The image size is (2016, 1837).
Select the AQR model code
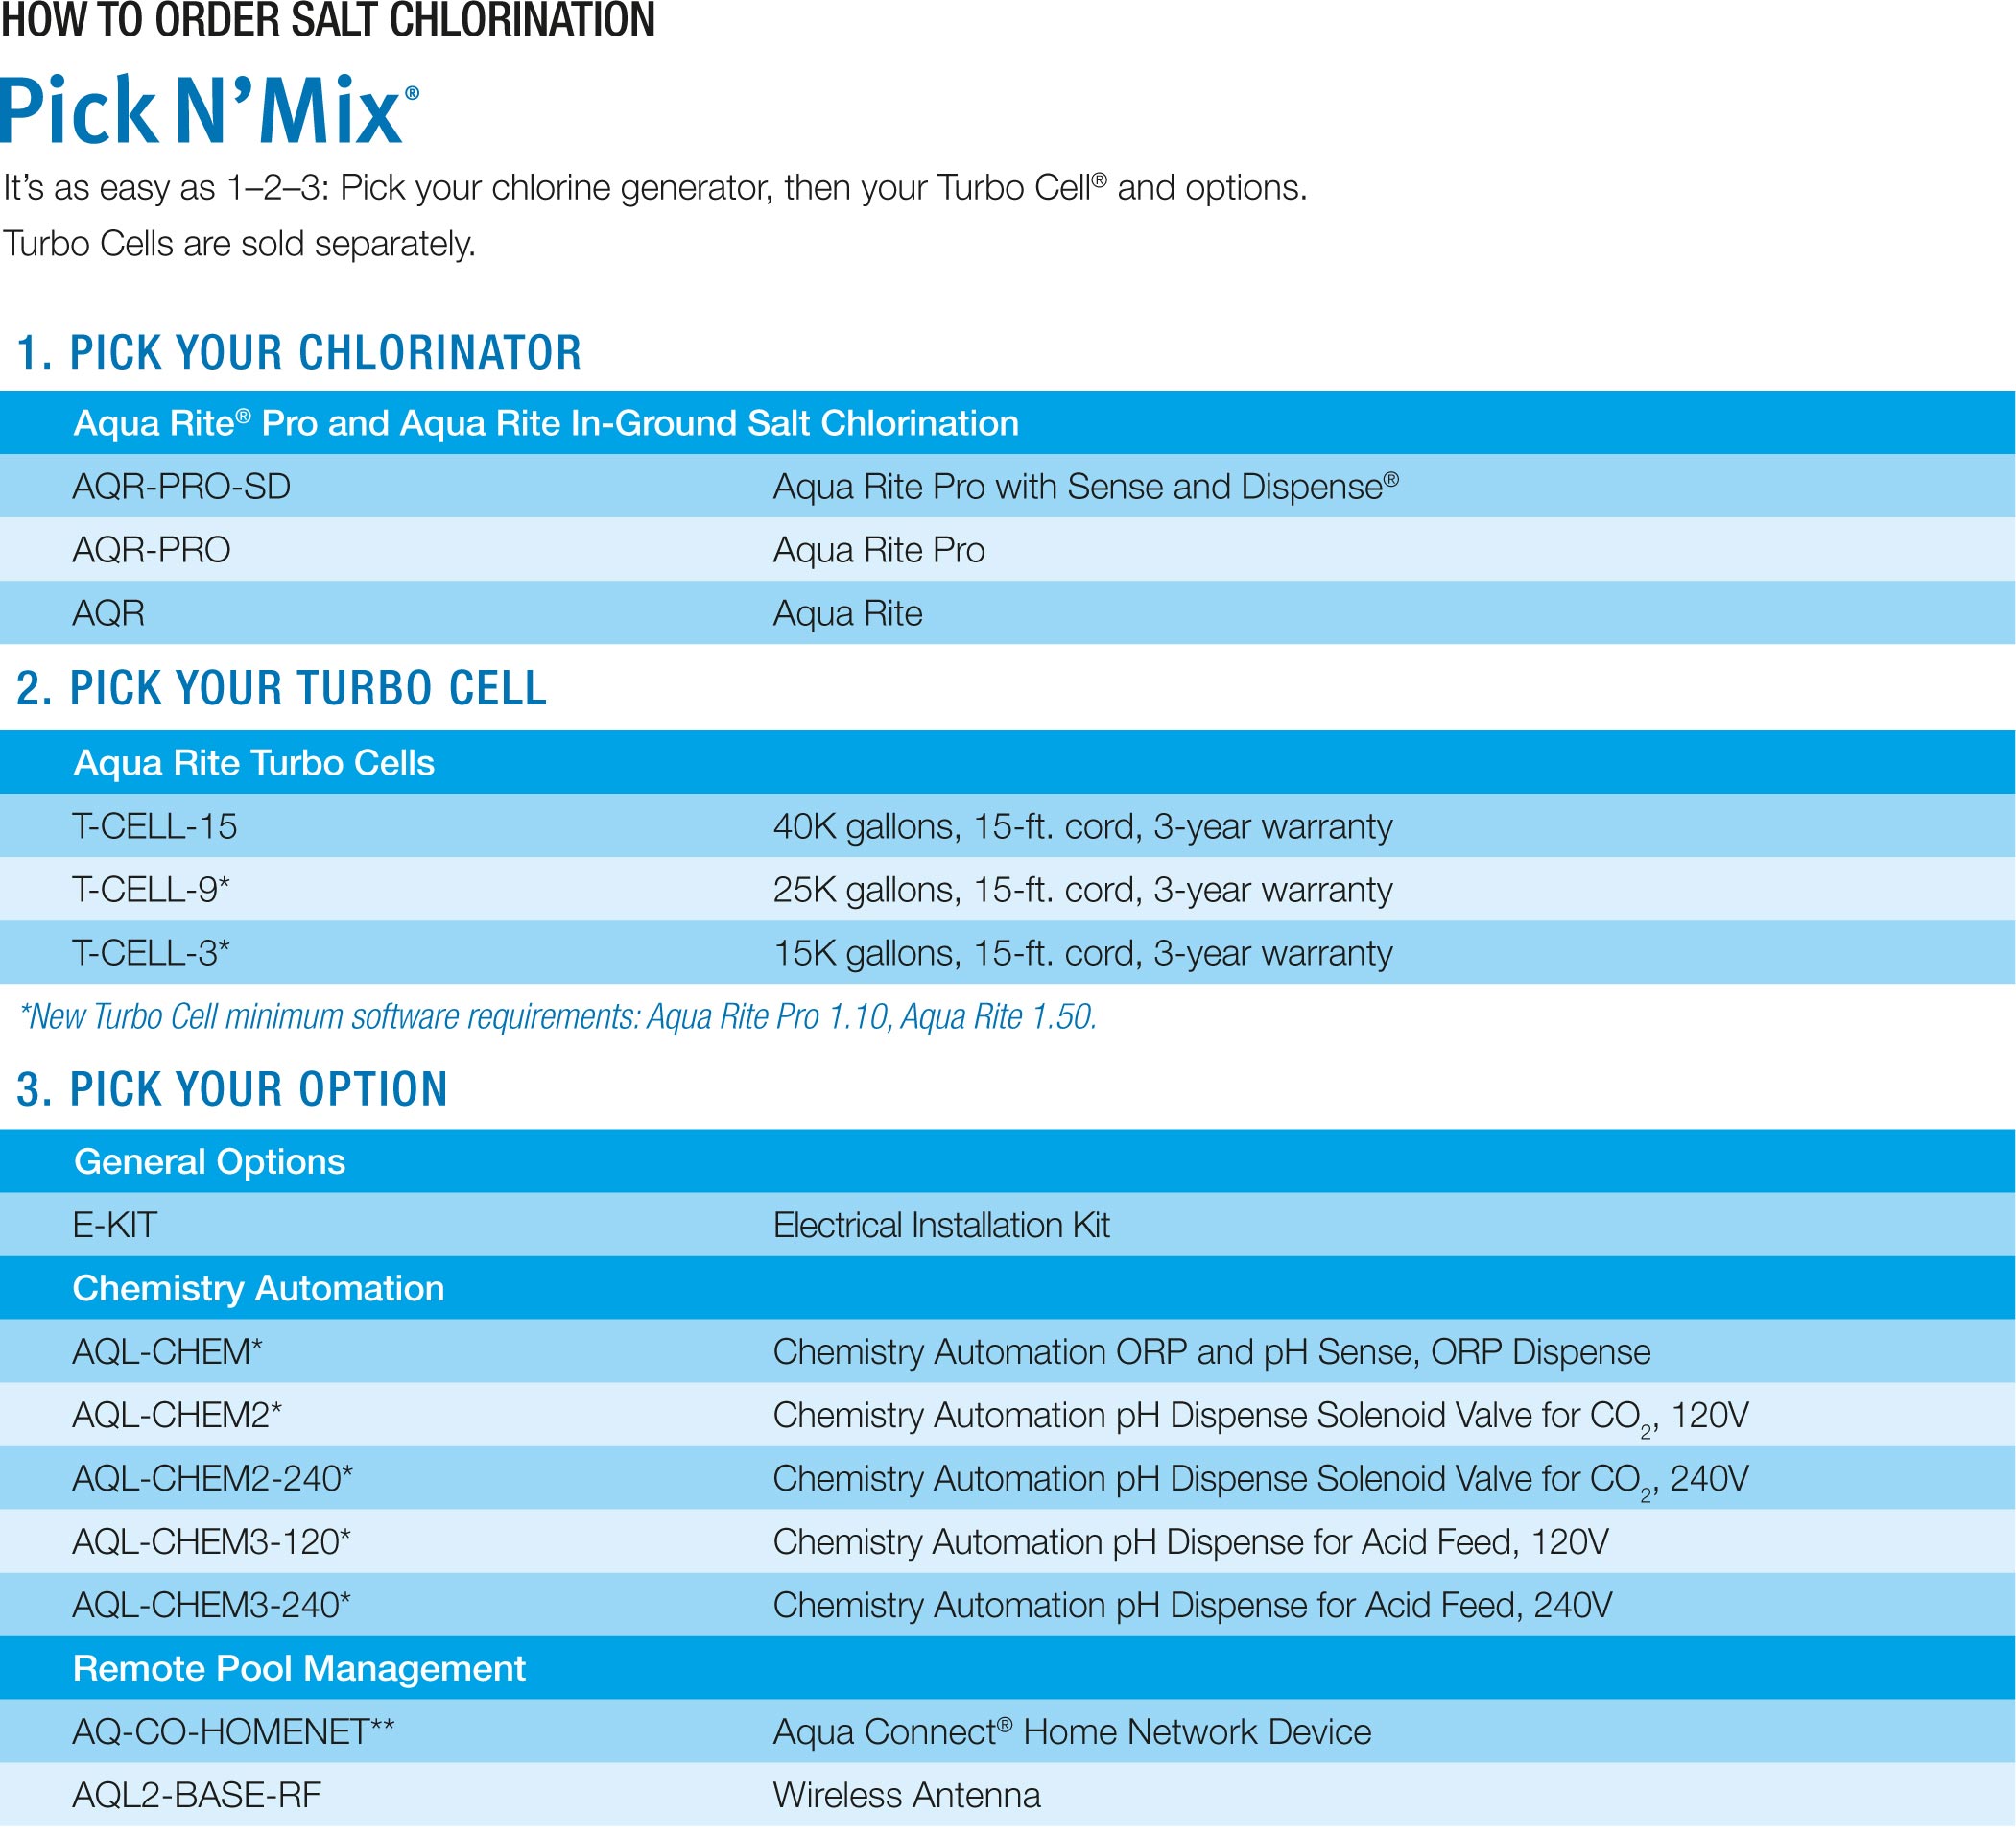click(x=109, y=613)
